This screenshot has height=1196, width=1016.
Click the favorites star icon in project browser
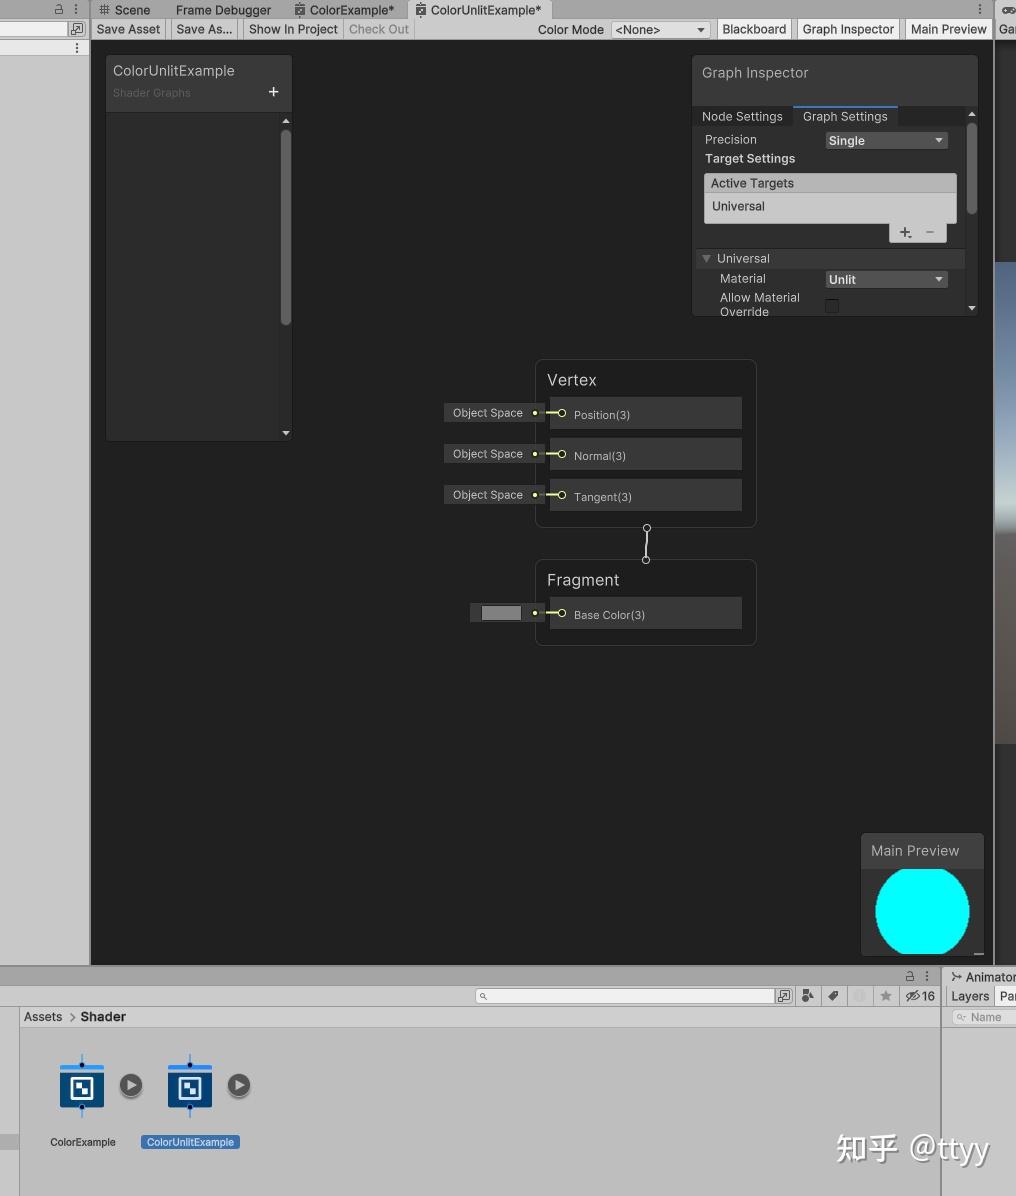[885, 995]
